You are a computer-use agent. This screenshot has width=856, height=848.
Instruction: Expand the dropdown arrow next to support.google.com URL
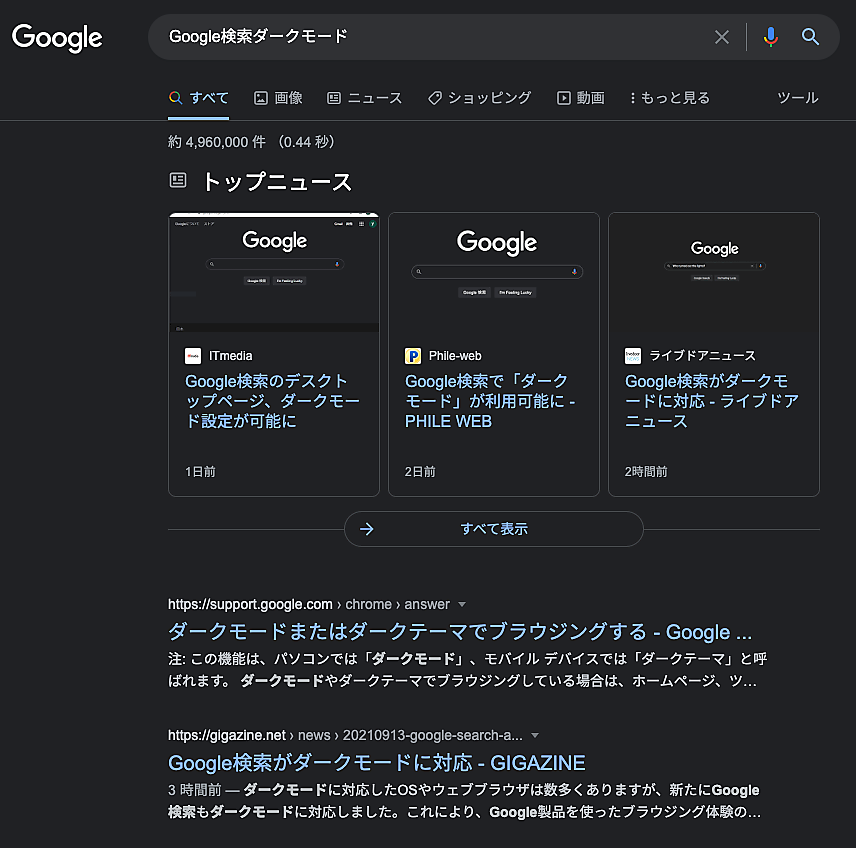tap(462, 604)
